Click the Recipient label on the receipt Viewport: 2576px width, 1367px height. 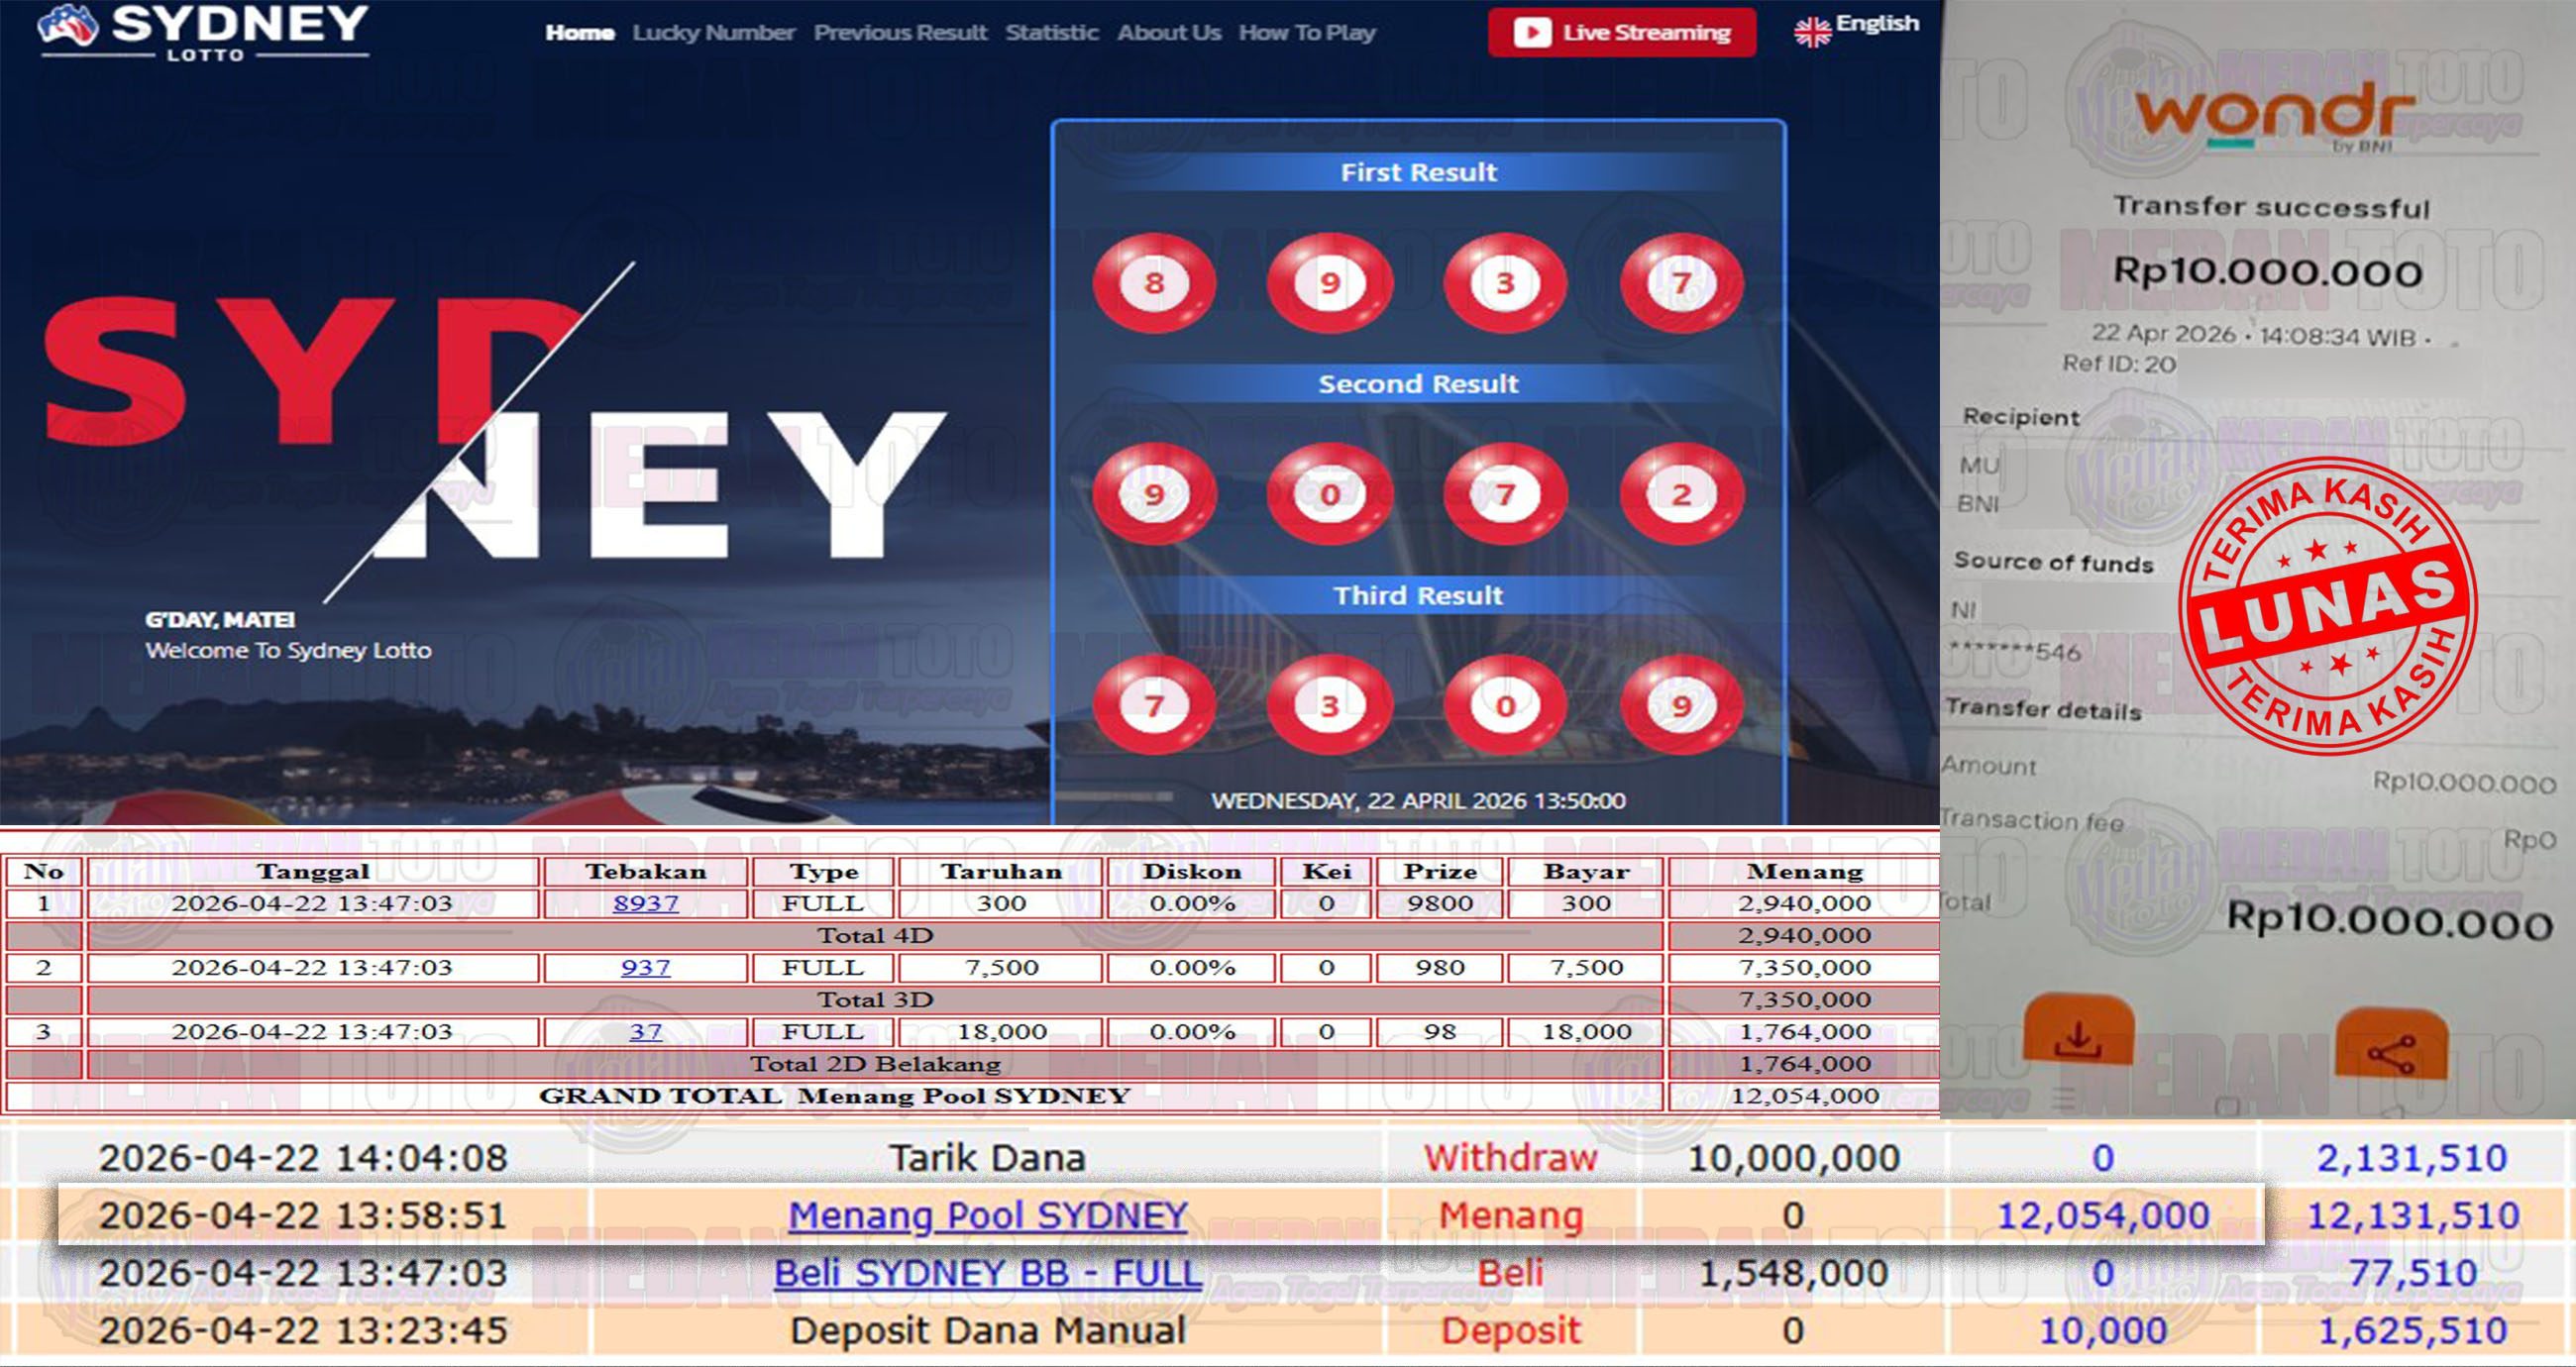2020,417
